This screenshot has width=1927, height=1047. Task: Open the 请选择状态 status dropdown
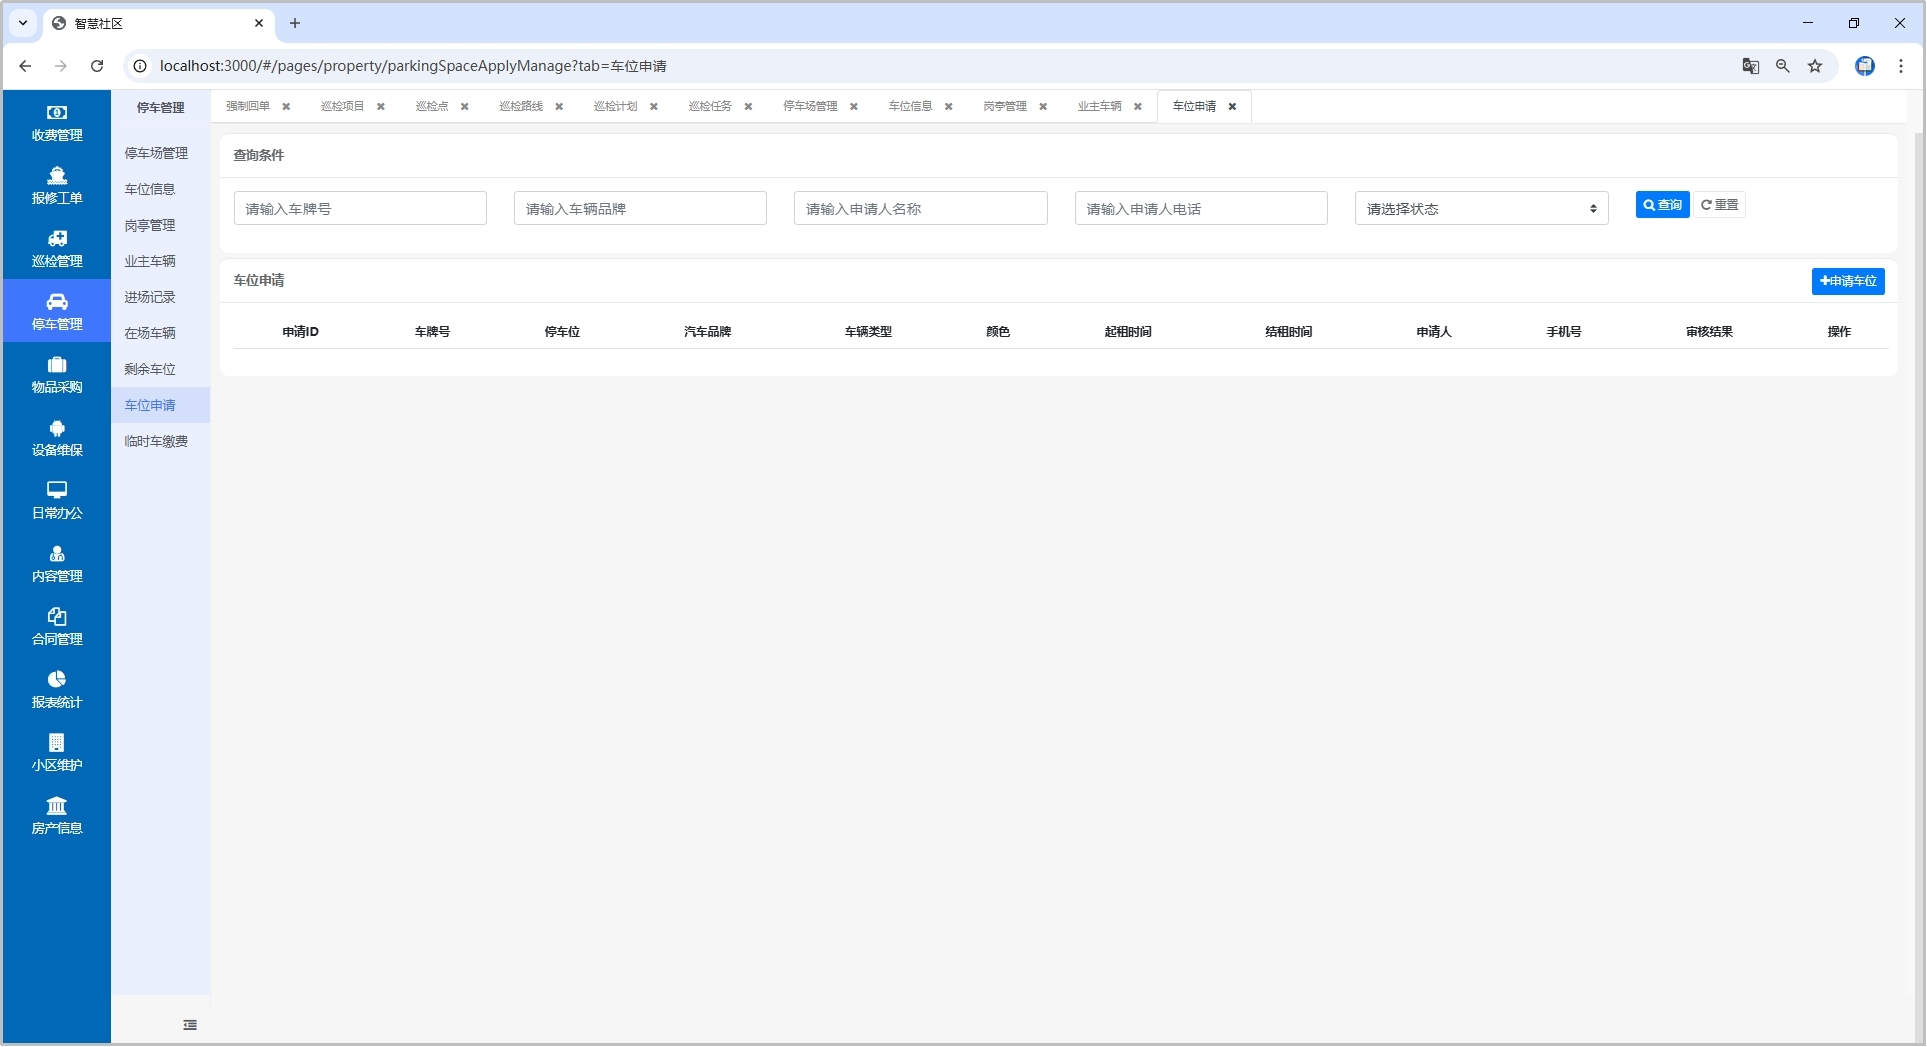click(x=1480, y=209)
